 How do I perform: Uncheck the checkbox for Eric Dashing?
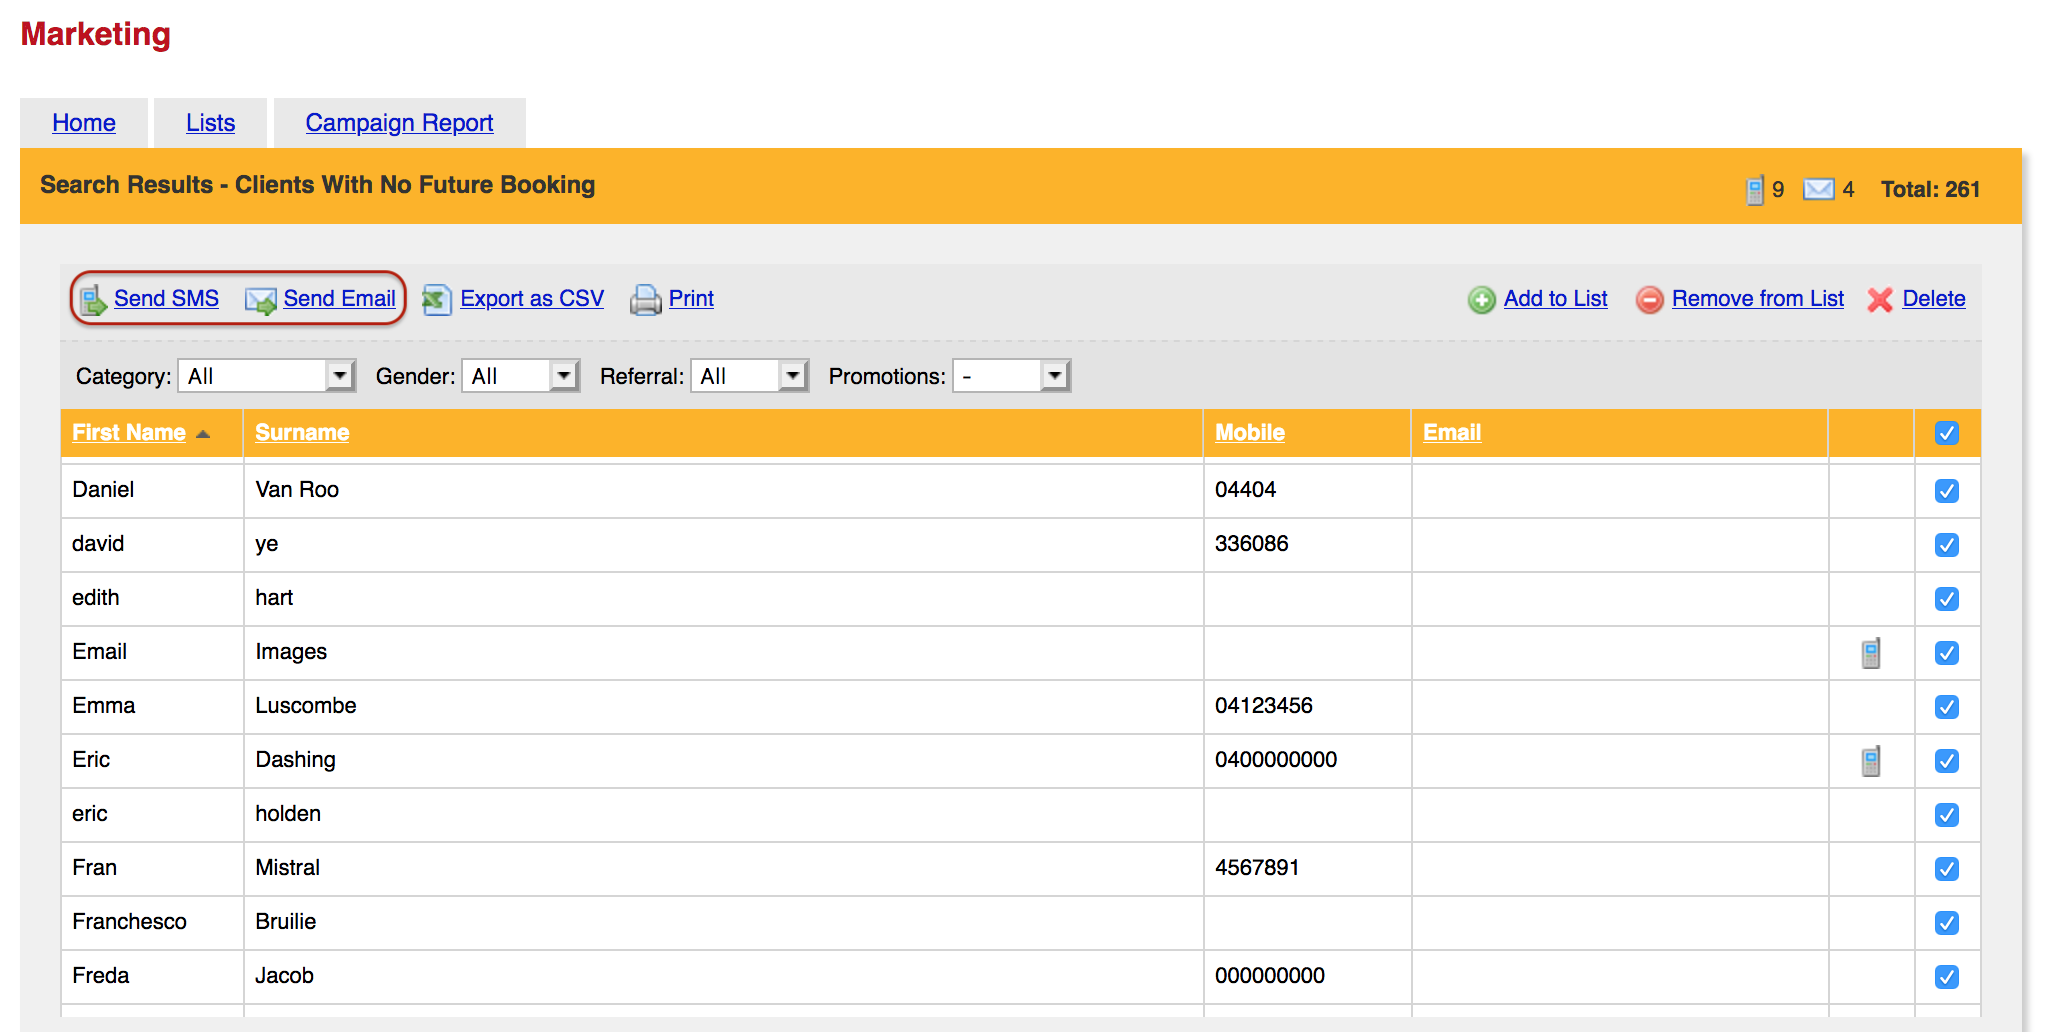coord(1947,761)
